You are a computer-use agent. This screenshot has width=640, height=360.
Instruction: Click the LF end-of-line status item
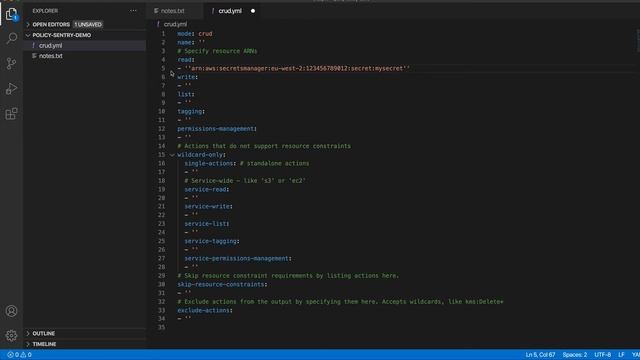pos(621,355)
